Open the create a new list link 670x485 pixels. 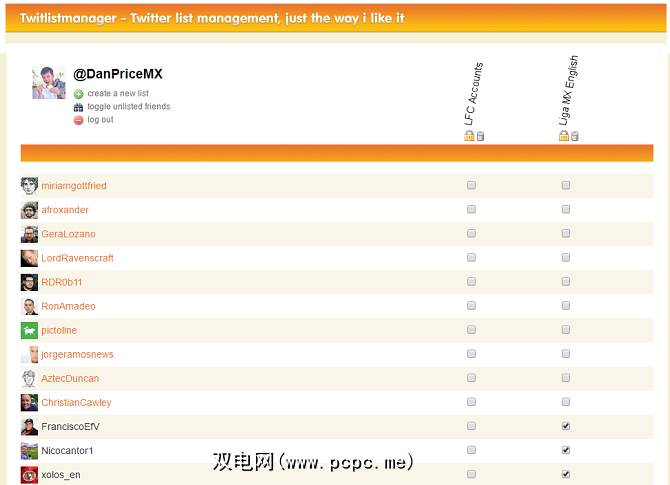point(118,93)
